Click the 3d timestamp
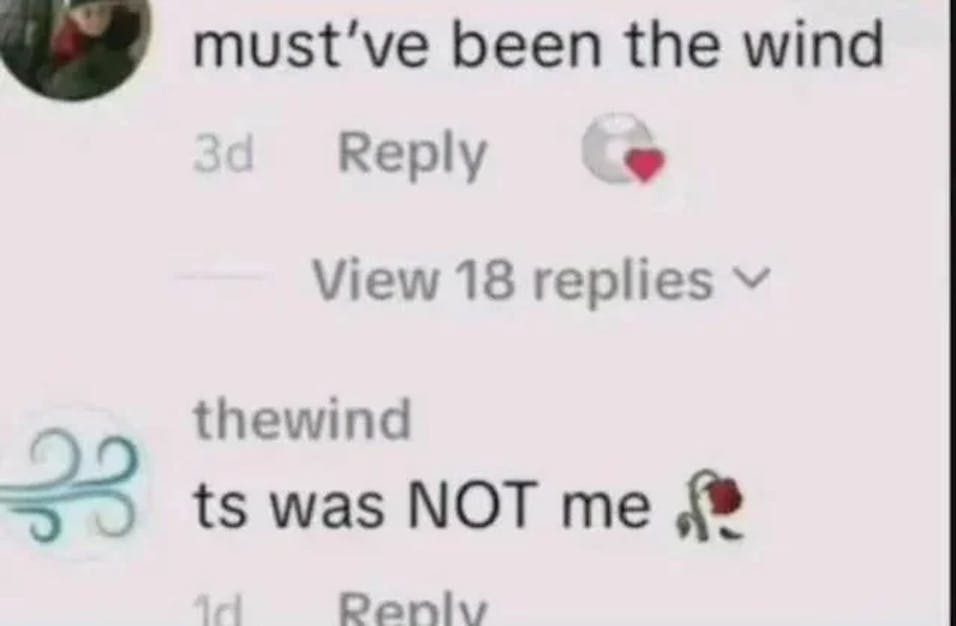956x626 pixels. click(x=223, y=154)
